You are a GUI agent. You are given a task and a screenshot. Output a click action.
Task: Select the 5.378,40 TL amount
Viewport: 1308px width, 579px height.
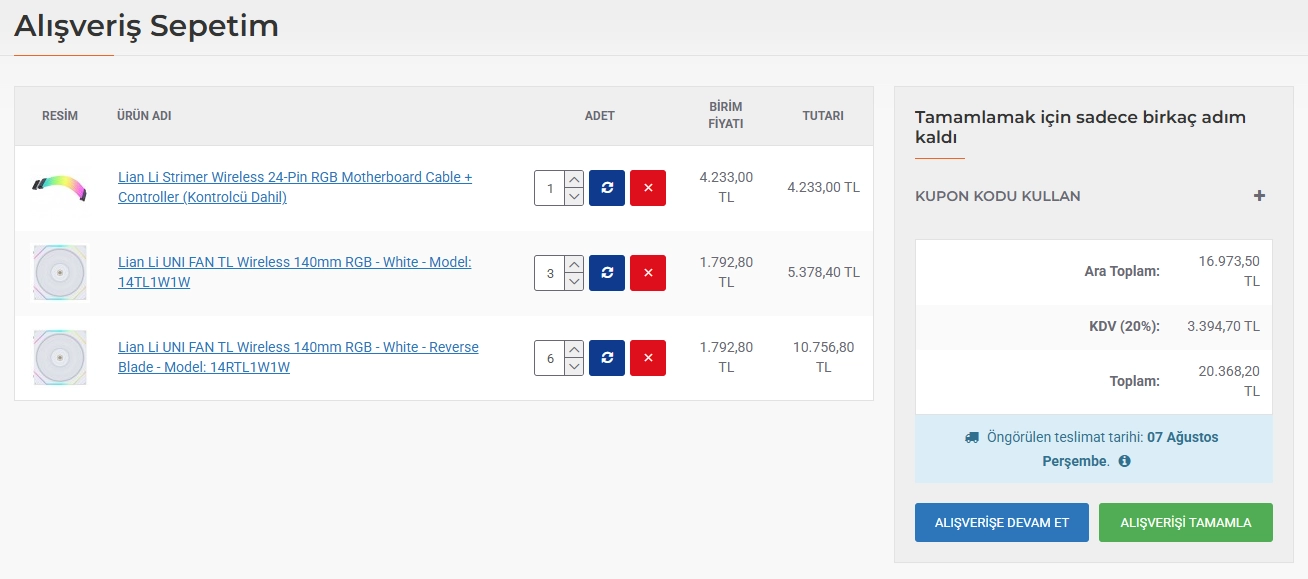tap(823, 272)
